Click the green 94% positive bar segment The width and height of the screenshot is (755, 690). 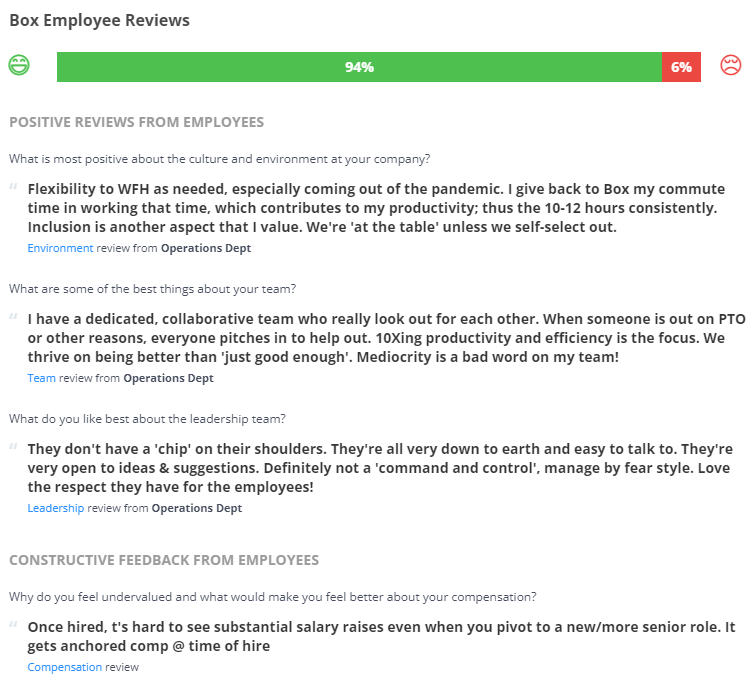(x=359, y=67)
